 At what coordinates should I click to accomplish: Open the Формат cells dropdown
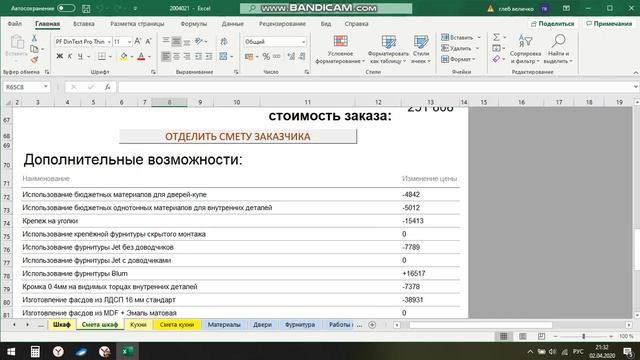[x=458, y=59]
